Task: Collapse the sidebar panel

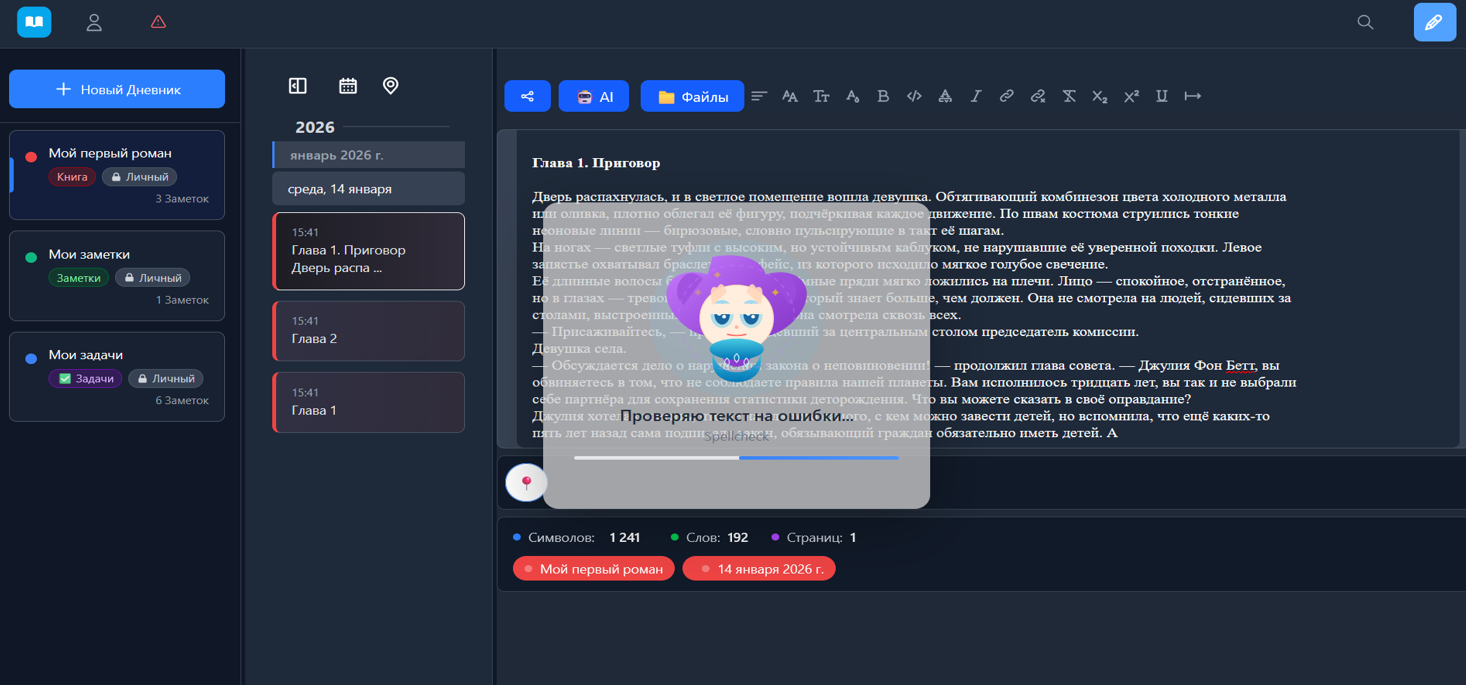Action: [x=298, y=86]
